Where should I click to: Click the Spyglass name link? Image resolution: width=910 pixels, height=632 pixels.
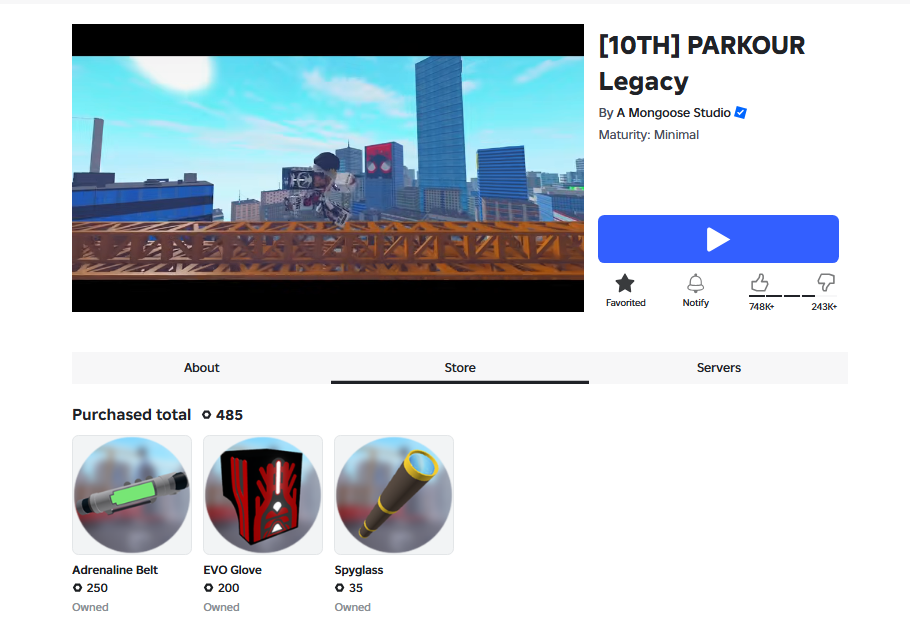(359, 570)
